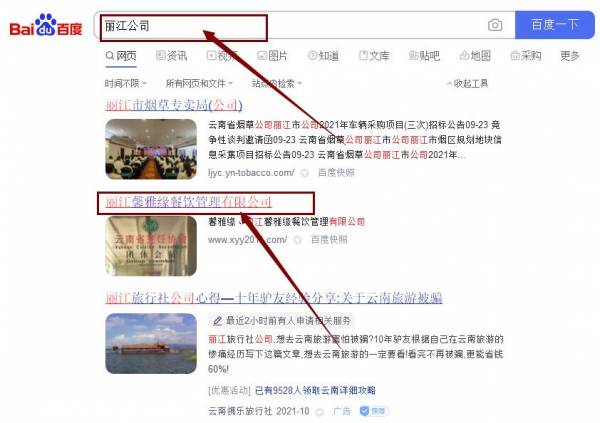Image resolution: width=600 pixels, height=423 pixels.
Task: Expand 时间不限 time filter dropdown
Action: point(126,83)
